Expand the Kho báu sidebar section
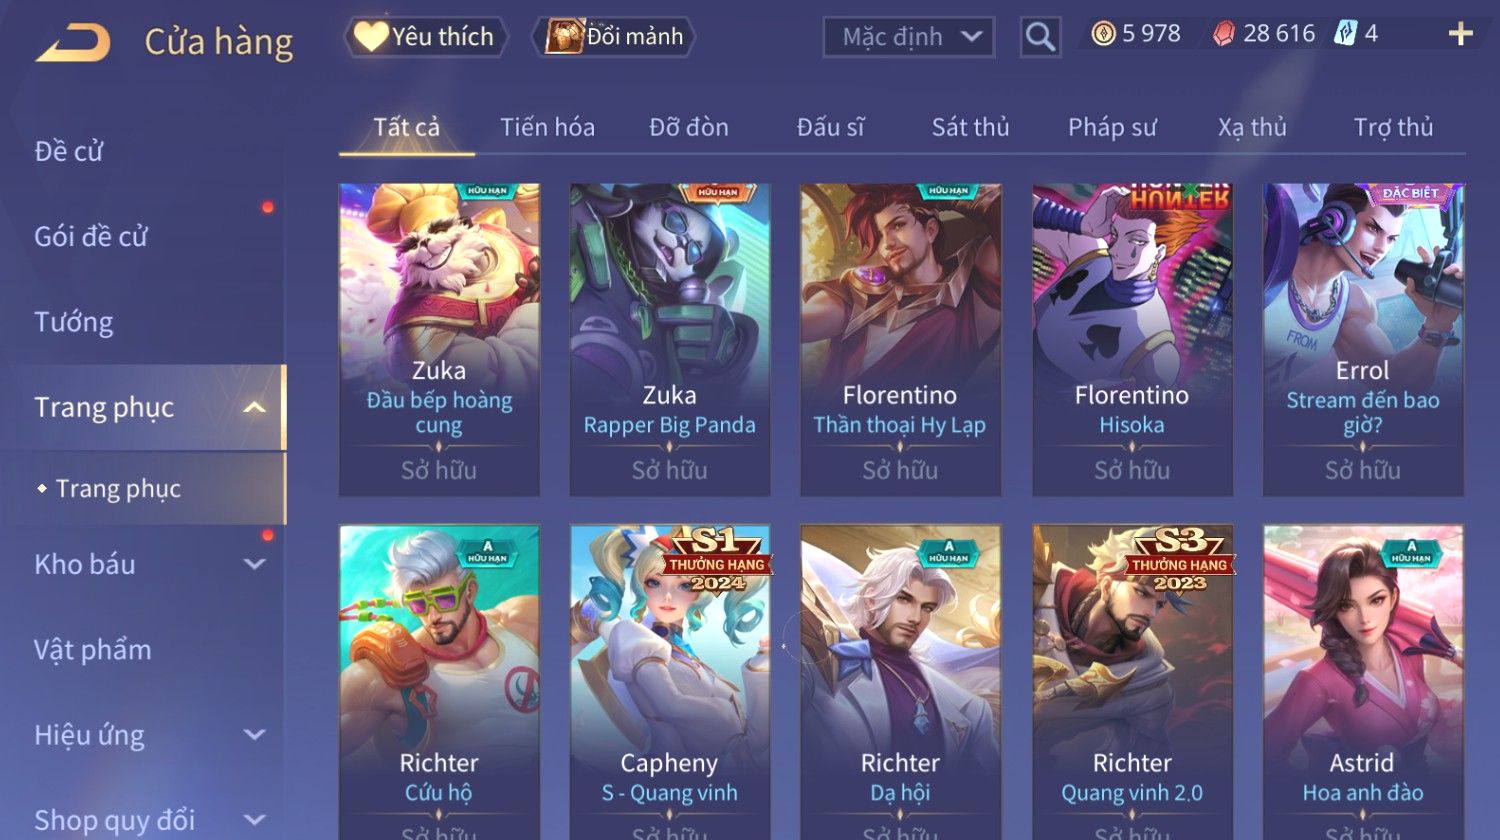This screenshot has height=840, width=1500. click(255, 564)
